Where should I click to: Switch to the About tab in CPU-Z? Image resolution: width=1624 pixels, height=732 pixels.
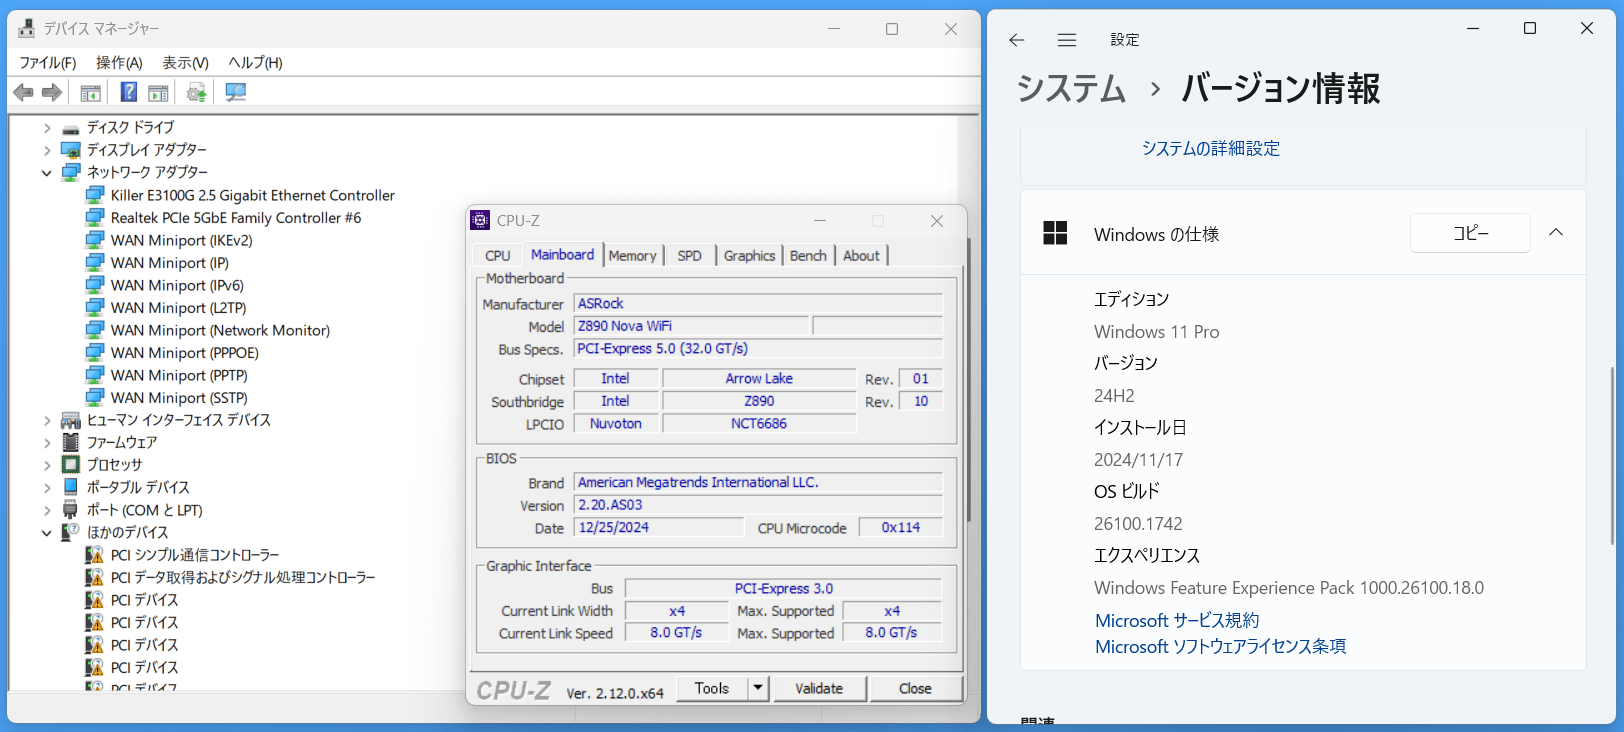click(861, 256)
